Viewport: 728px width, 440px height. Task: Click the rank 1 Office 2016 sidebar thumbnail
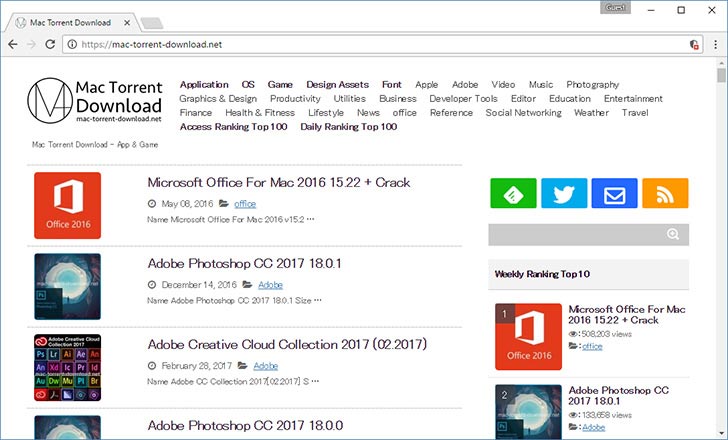click(x=528, y=336)
